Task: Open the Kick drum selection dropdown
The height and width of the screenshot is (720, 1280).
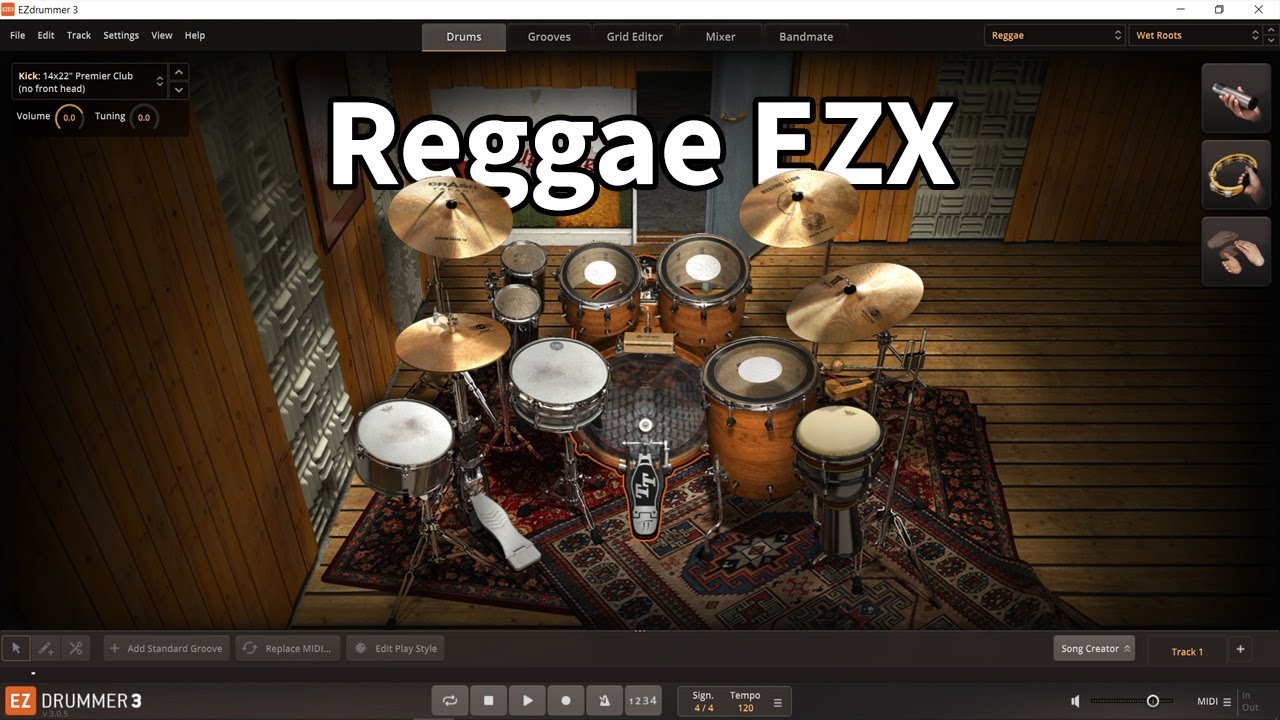Action: coord(90,82)
